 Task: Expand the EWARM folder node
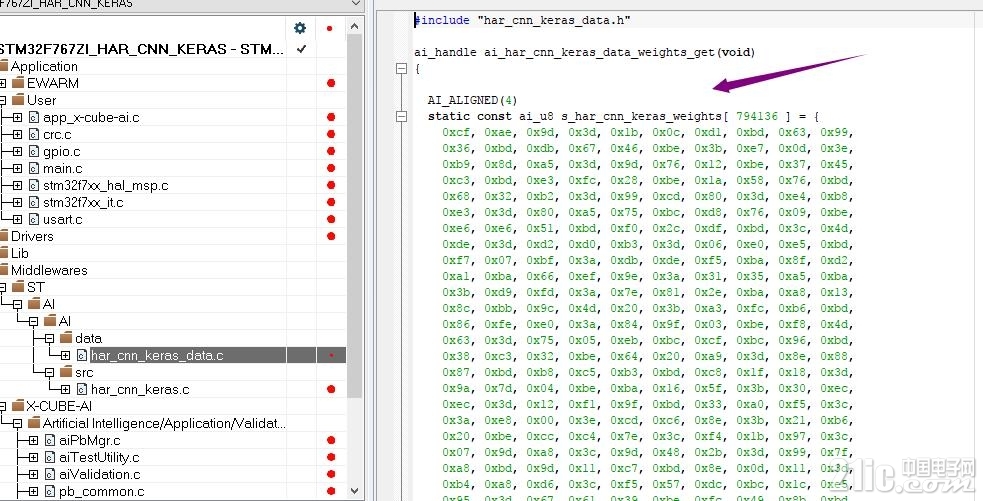(2, 83)
